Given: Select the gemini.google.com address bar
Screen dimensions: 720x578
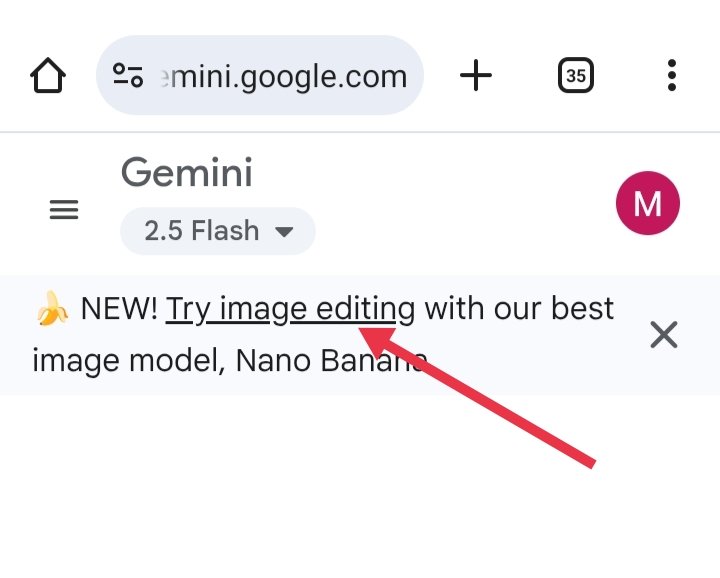Looking at the screenshot, I should point(259,75).
